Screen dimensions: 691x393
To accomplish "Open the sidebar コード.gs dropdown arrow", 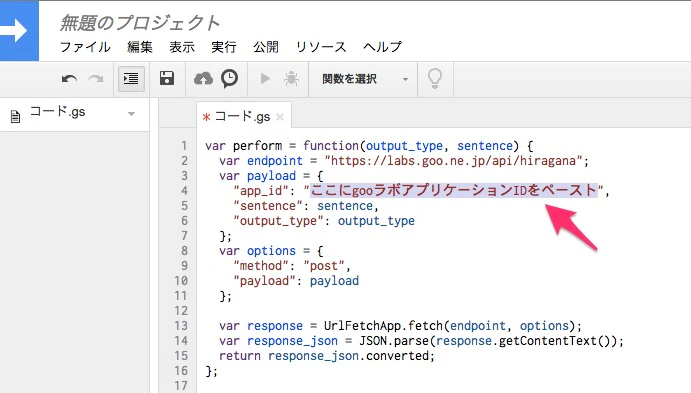I will [131, 114].
